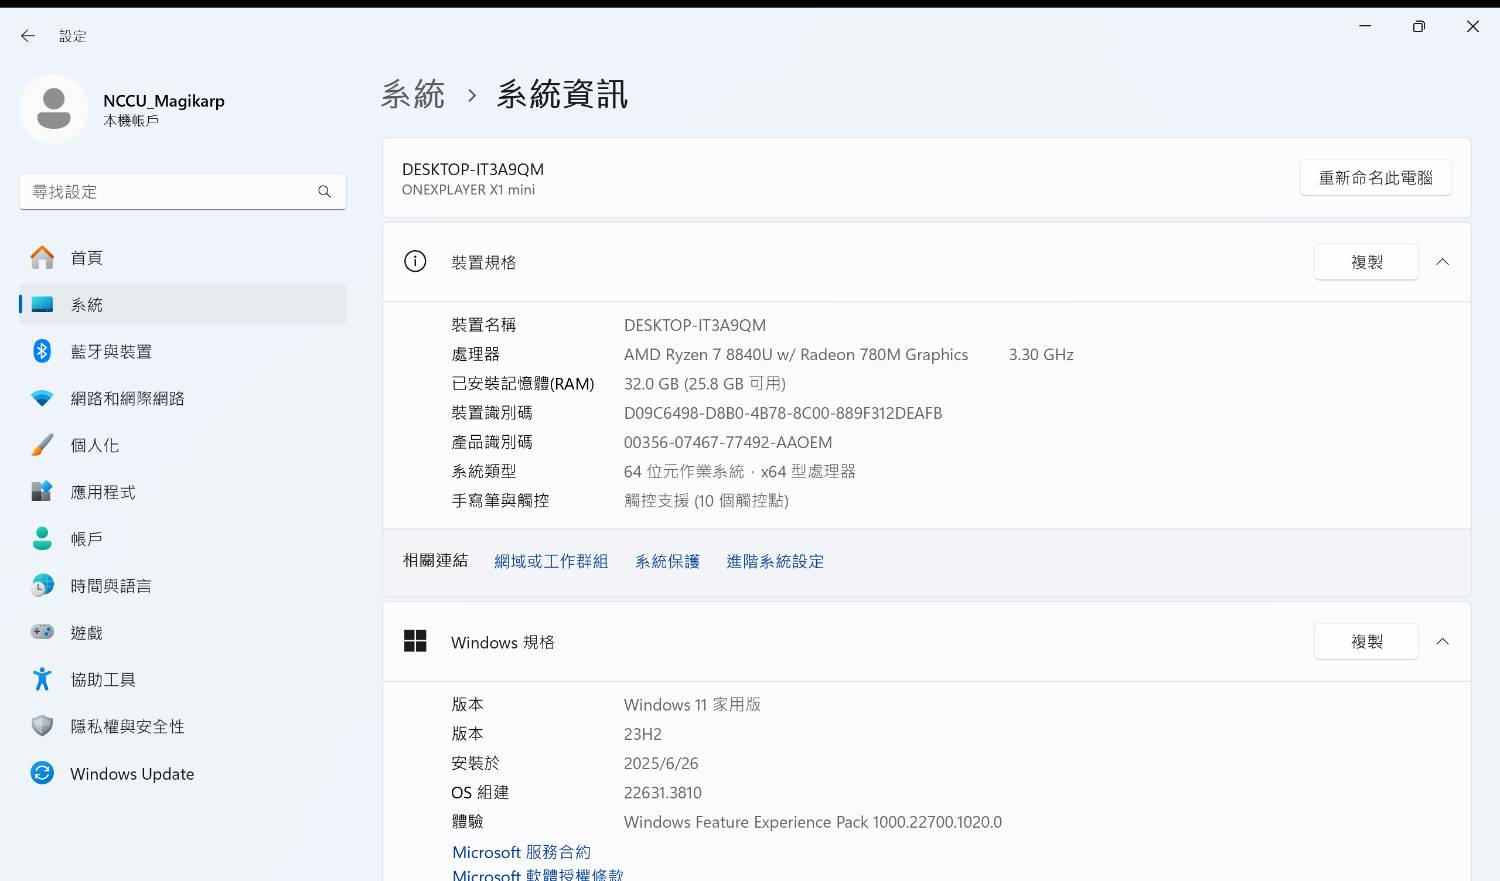
Task: Click the 裝置名稱 value DESKTOP-IT3A9QM
Action: (x=695, y=325)
